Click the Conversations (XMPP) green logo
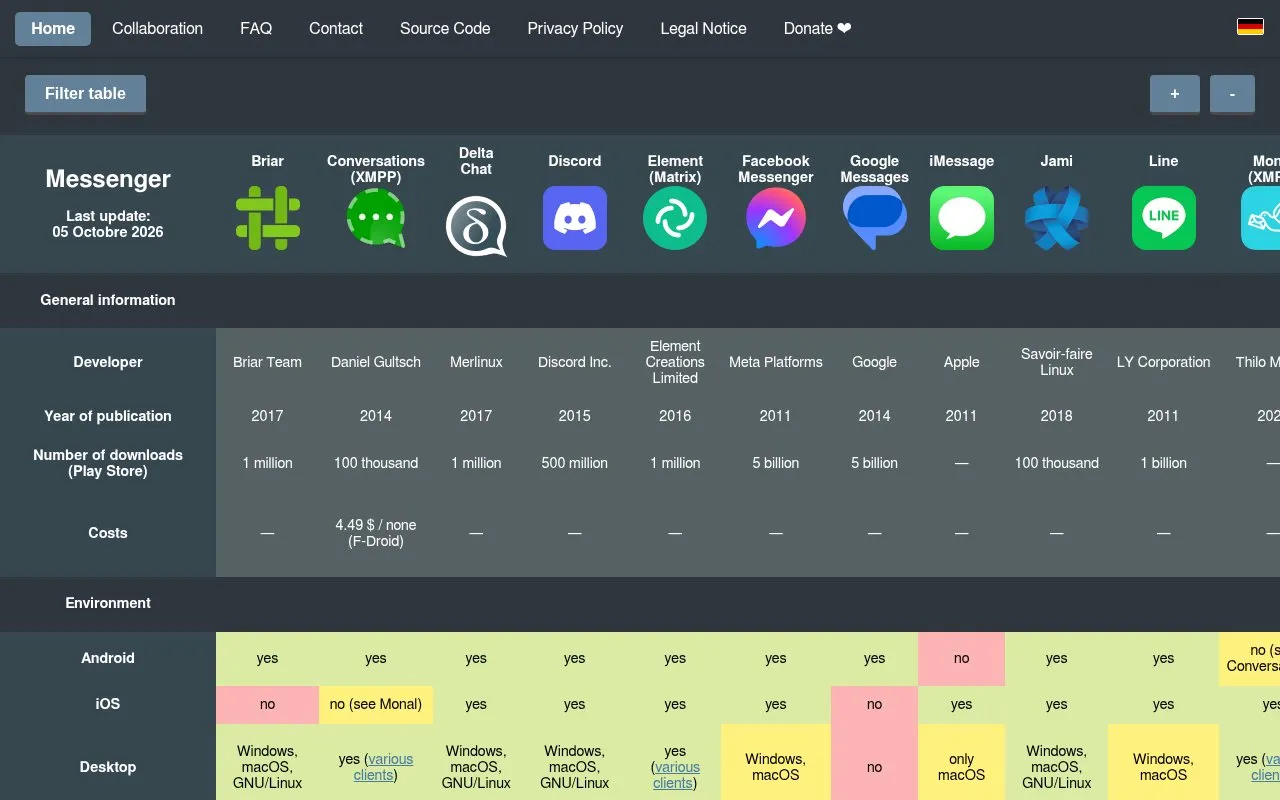The height and width of the screenshot is (800, 1280). click(376, 218)
